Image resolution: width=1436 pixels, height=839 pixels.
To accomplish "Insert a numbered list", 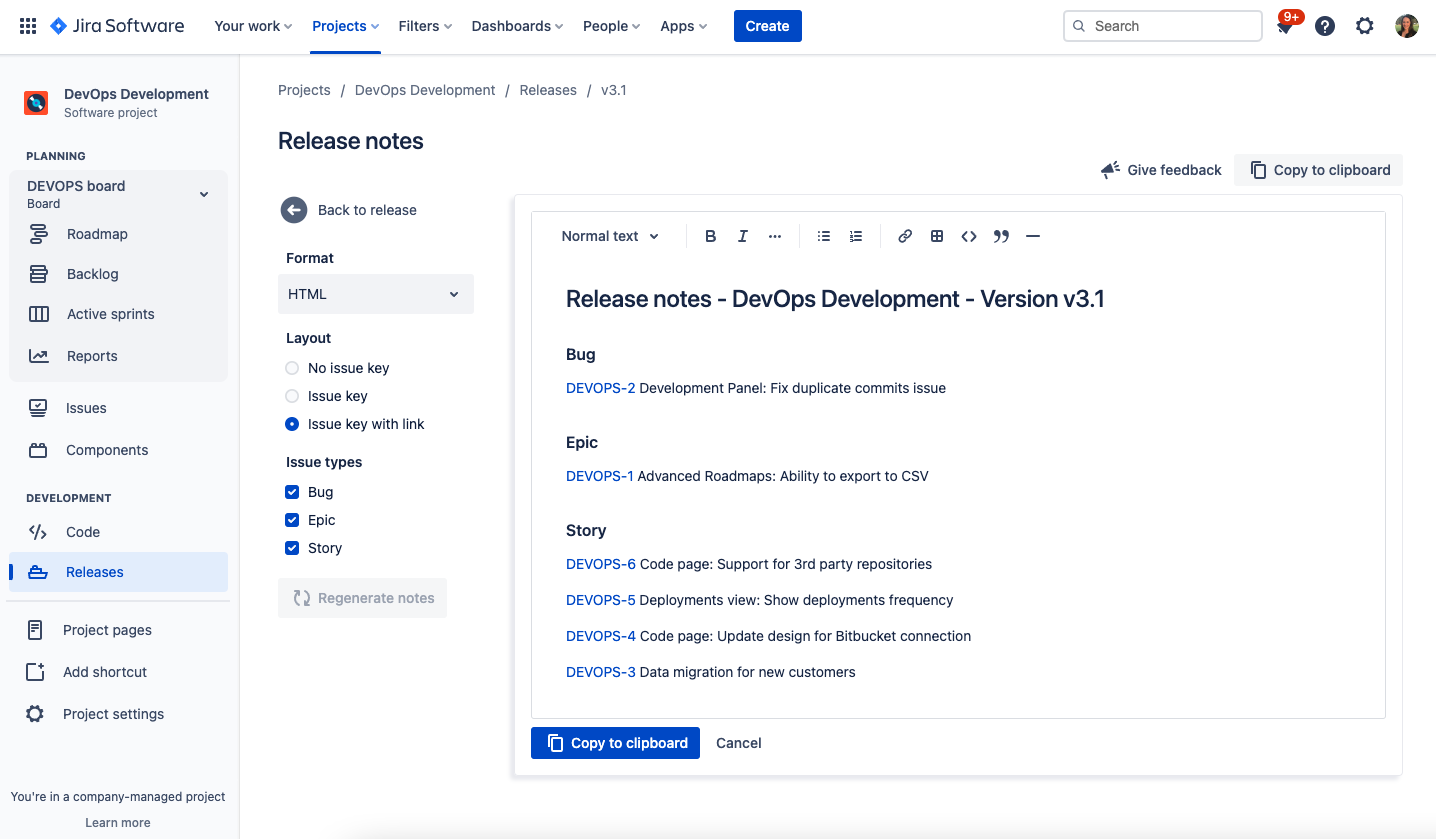I will tap(856, 236).
